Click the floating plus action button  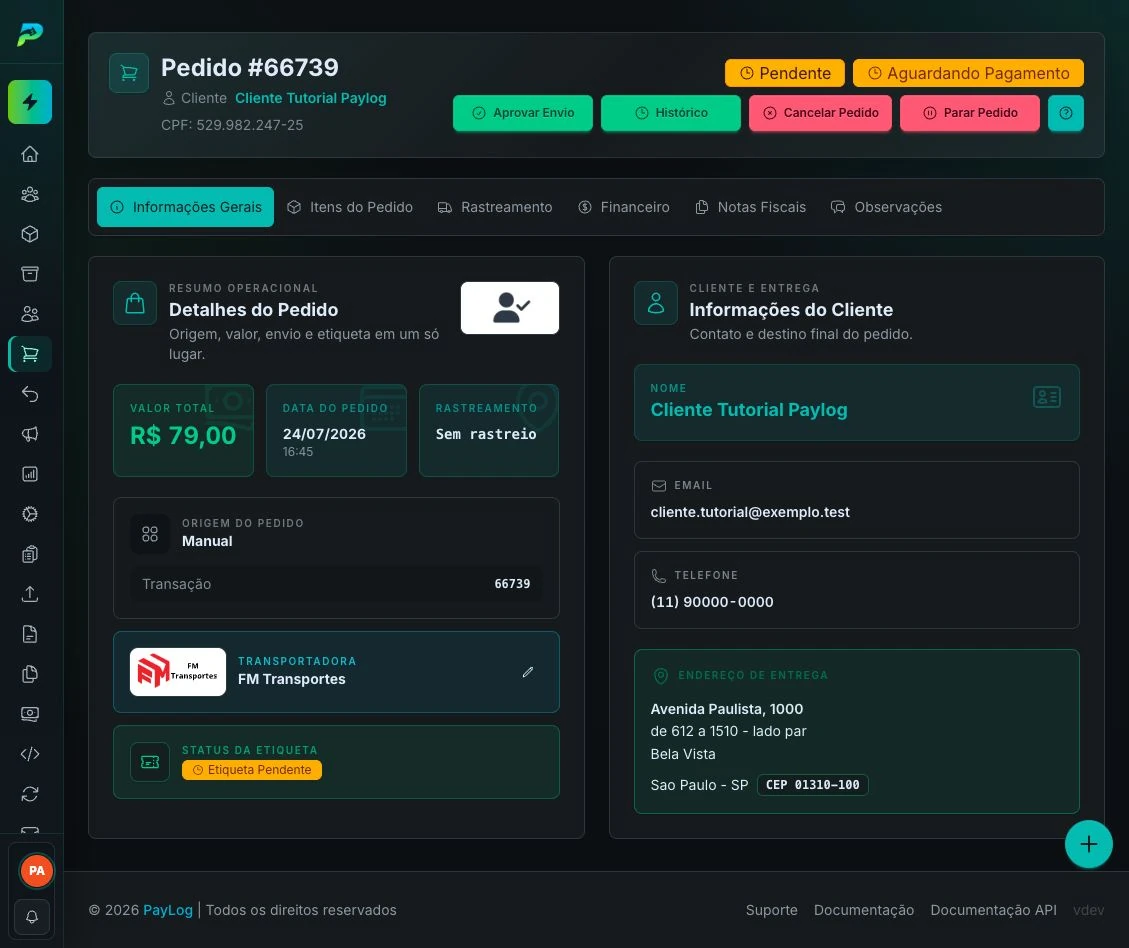point(1089,844)
